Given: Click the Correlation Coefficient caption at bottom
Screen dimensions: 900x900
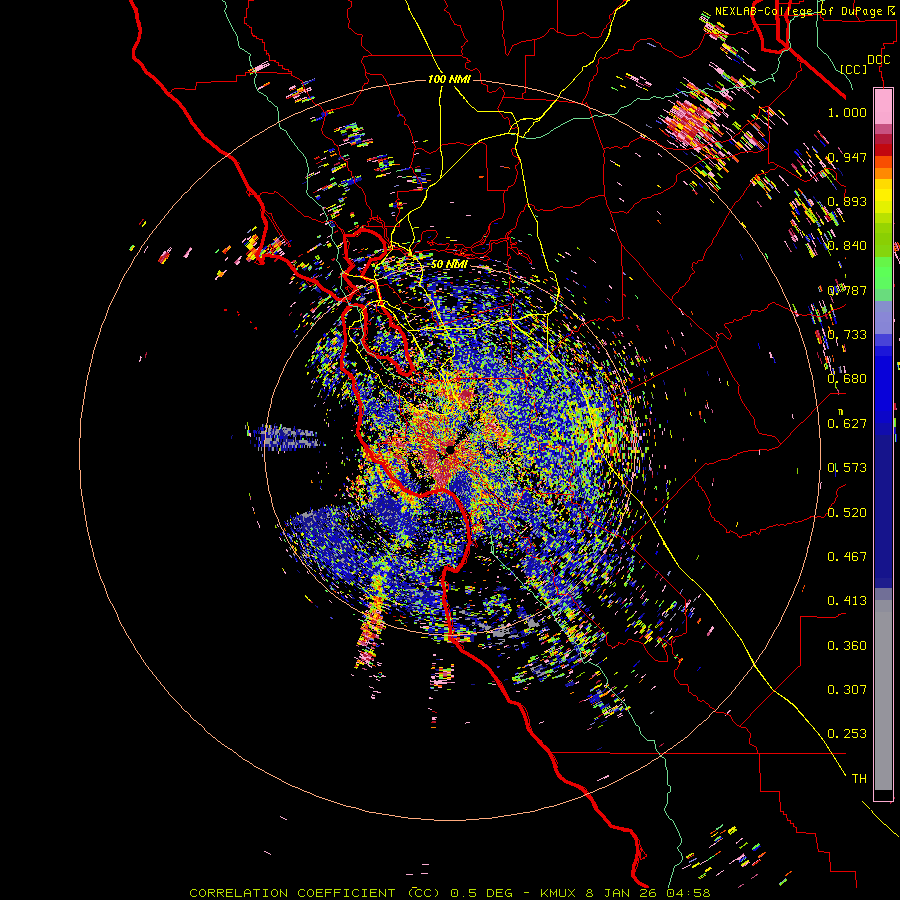Looking at the screenshot, I should coord(450,893).
